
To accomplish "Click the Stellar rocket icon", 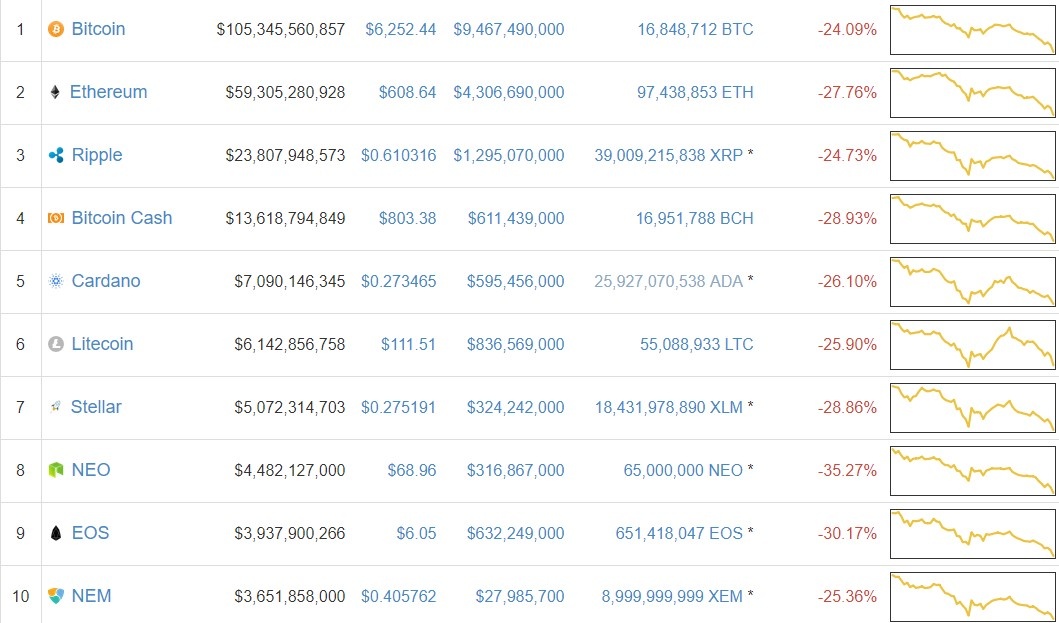I will point(56,407).
